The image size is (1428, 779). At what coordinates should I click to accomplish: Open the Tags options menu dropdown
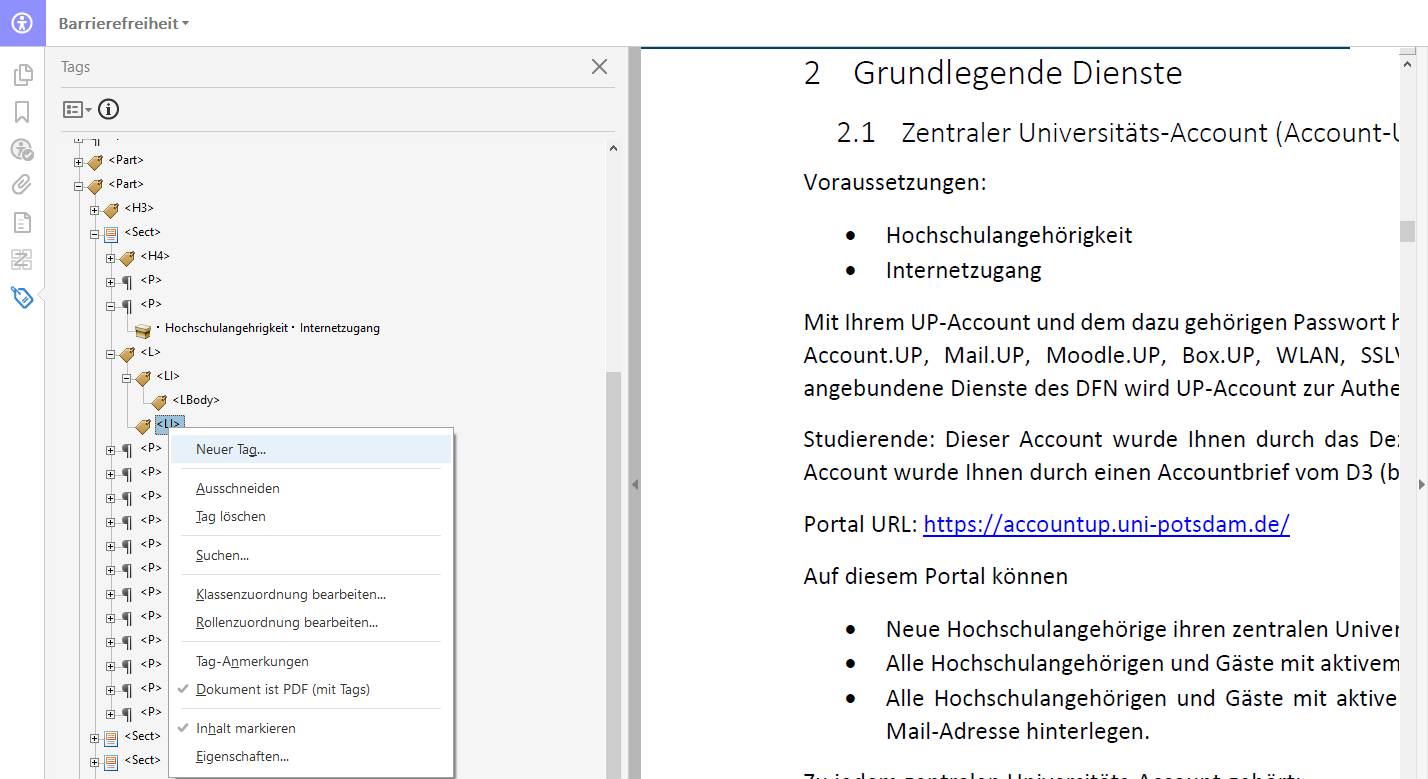tap(77, 109)
